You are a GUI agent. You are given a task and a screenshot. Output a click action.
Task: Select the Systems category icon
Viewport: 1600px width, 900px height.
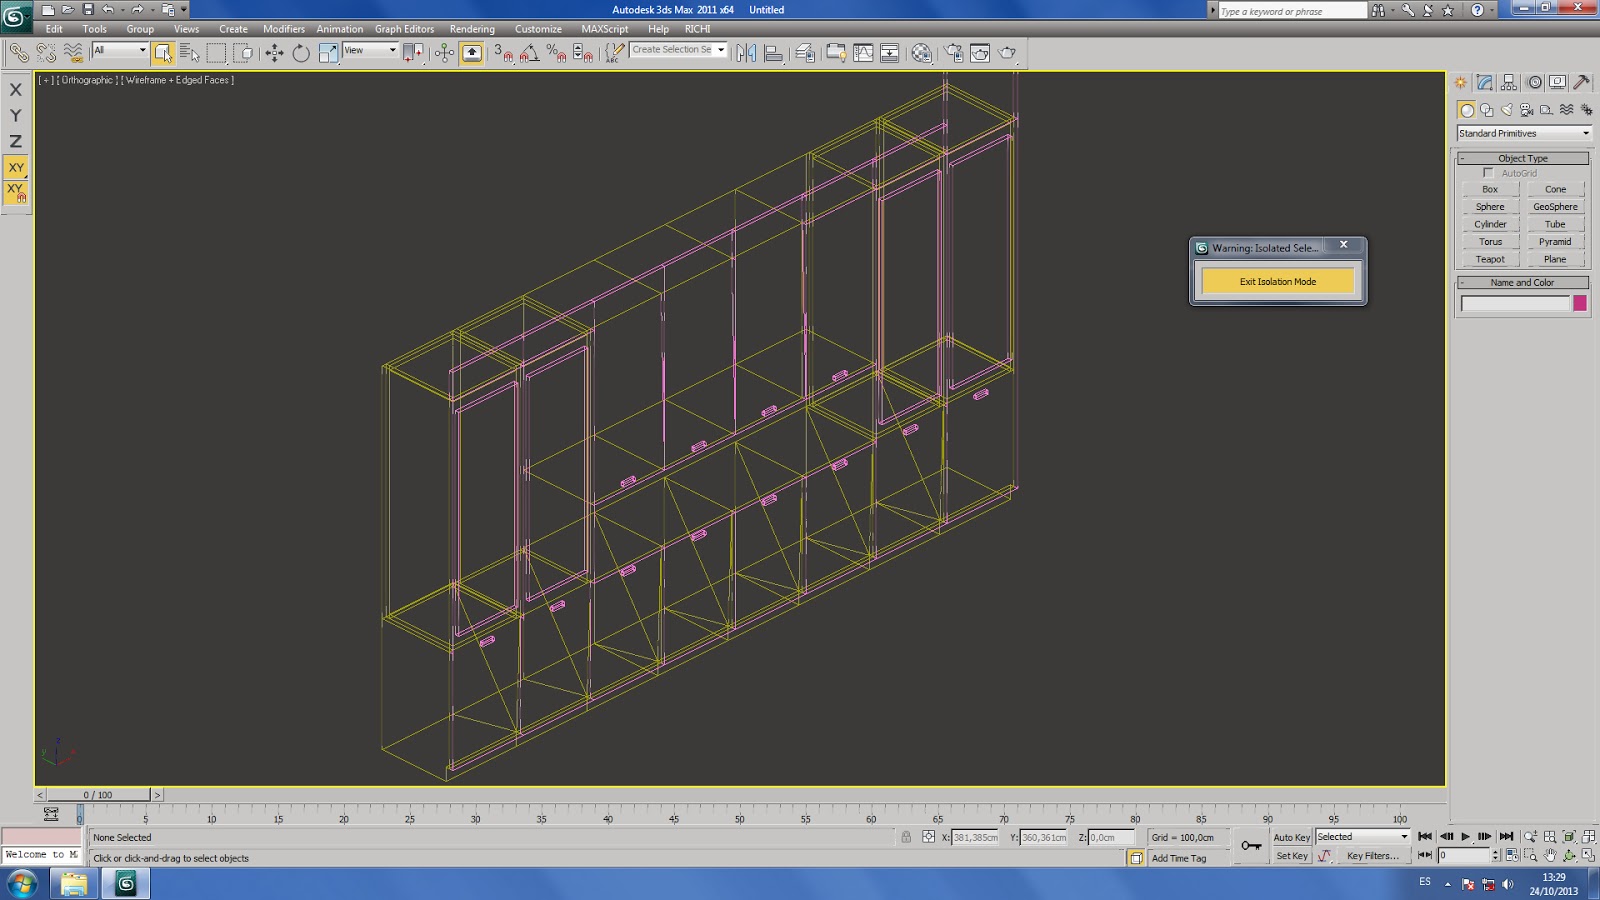point(1587,110)
